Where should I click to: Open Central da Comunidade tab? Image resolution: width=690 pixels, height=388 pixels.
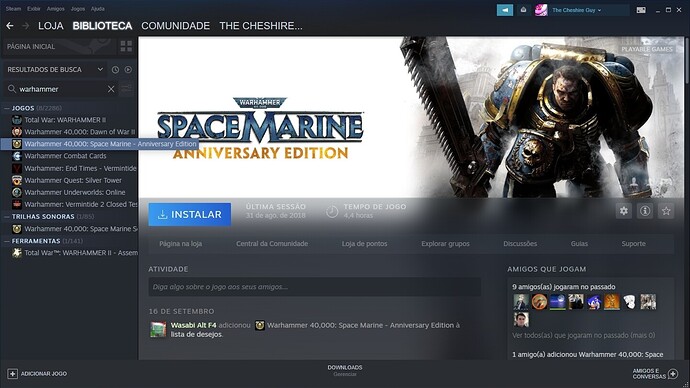point(272,244)
